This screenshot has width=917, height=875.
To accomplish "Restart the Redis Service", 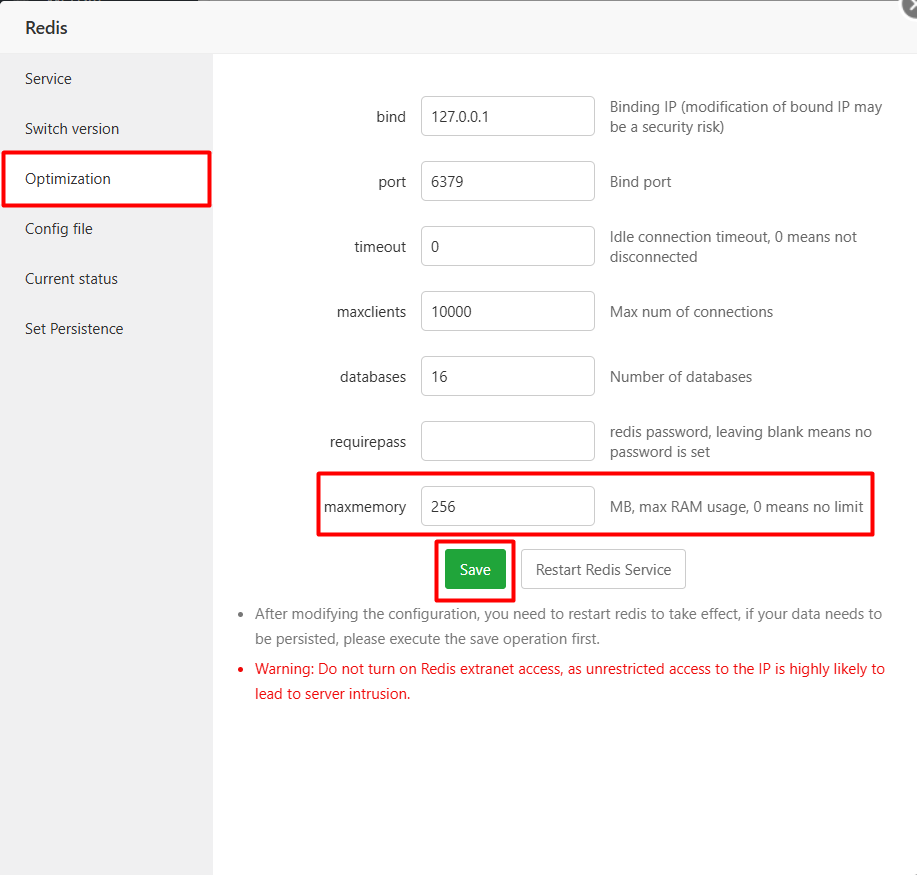I will click(x=602, y=568).
